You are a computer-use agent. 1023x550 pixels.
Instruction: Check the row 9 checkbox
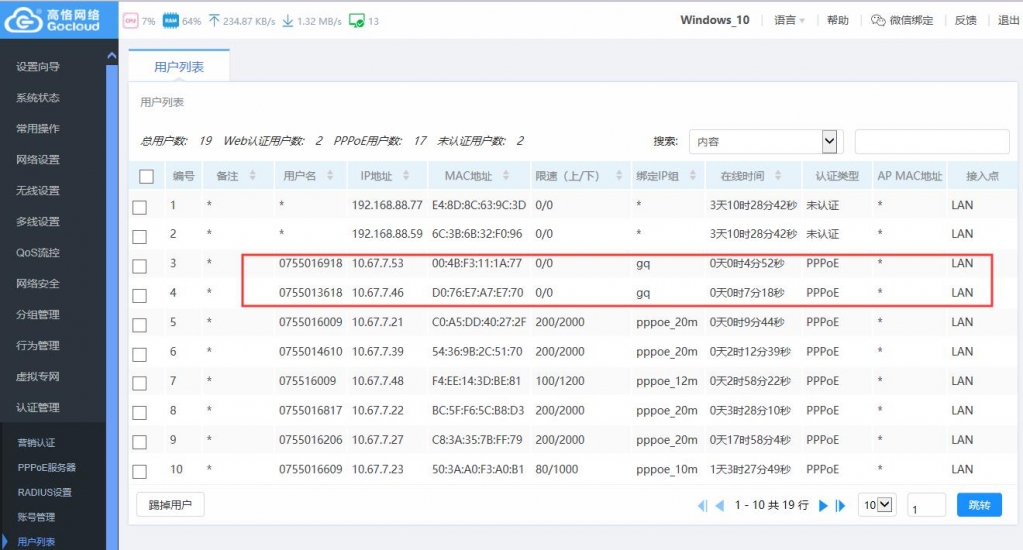click(140, 442)
